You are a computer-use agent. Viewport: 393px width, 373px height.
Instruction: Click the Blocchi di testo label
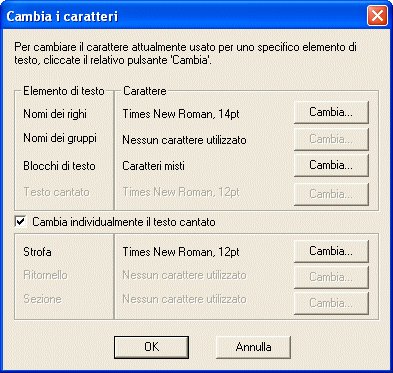[59, 166]
